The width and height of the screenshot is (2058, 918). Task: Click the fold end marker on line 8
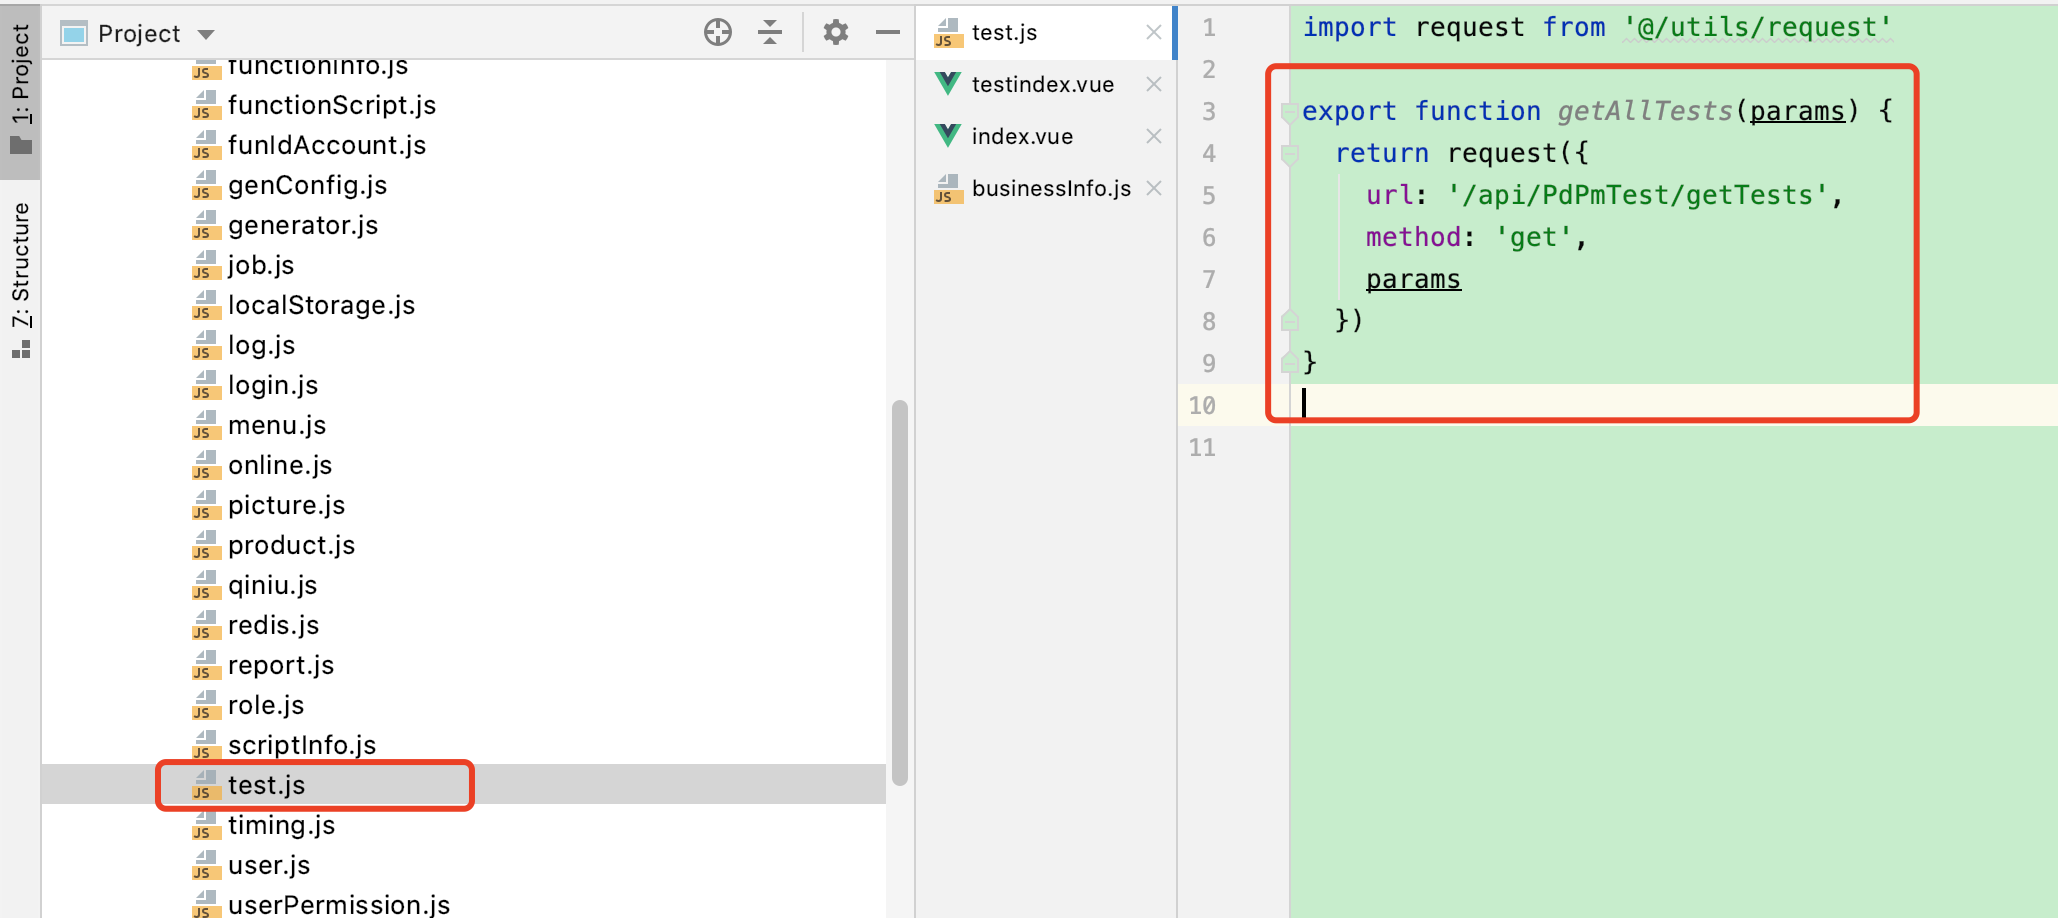(x=1290, y=320)
